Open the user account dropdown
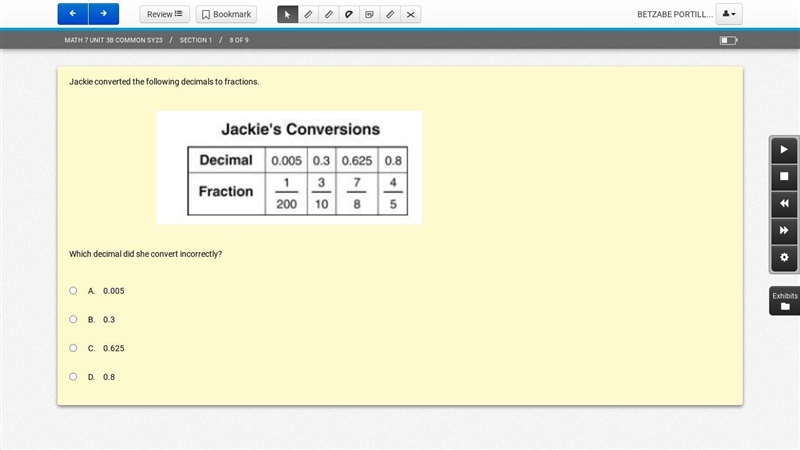Screen dimensions: 800x450 [x=729, y=14]
